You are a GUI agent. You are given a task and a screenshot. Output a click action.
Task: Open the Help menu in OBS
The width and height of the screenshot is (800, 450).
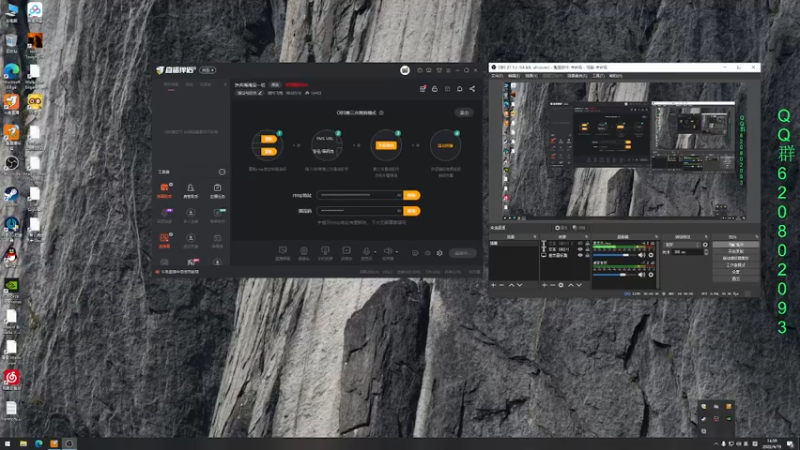pyautogui.click(x=616, y=76)
